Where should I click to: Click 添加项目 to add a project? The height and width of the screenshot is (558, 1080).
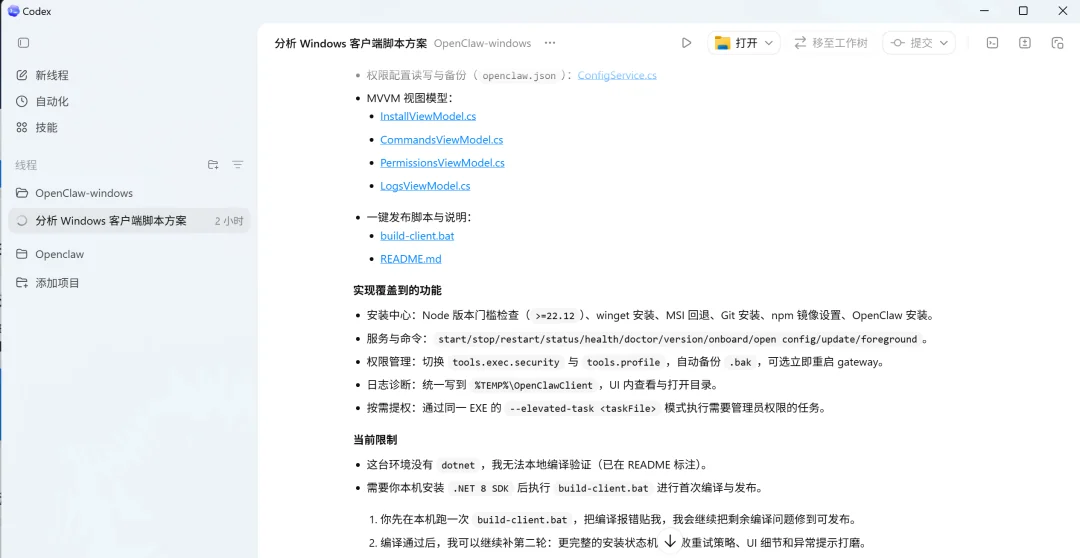pos(48,283)
